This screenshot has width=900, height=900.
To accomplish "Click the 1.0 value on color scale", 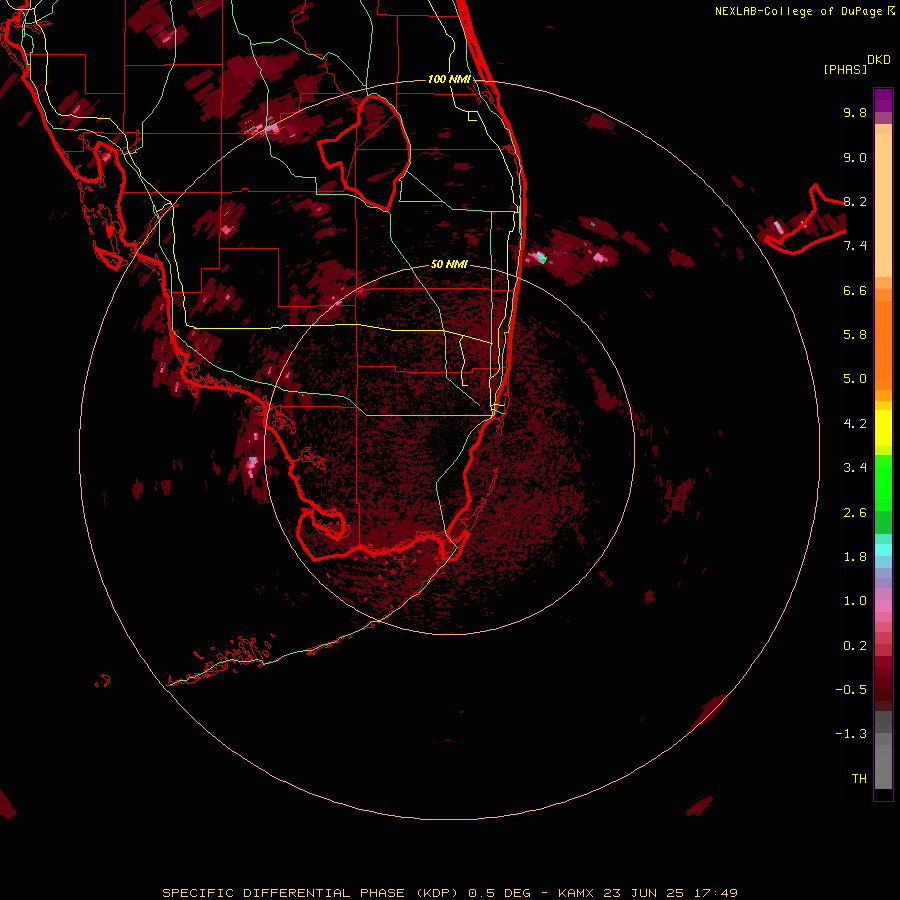I will [855, 601].
